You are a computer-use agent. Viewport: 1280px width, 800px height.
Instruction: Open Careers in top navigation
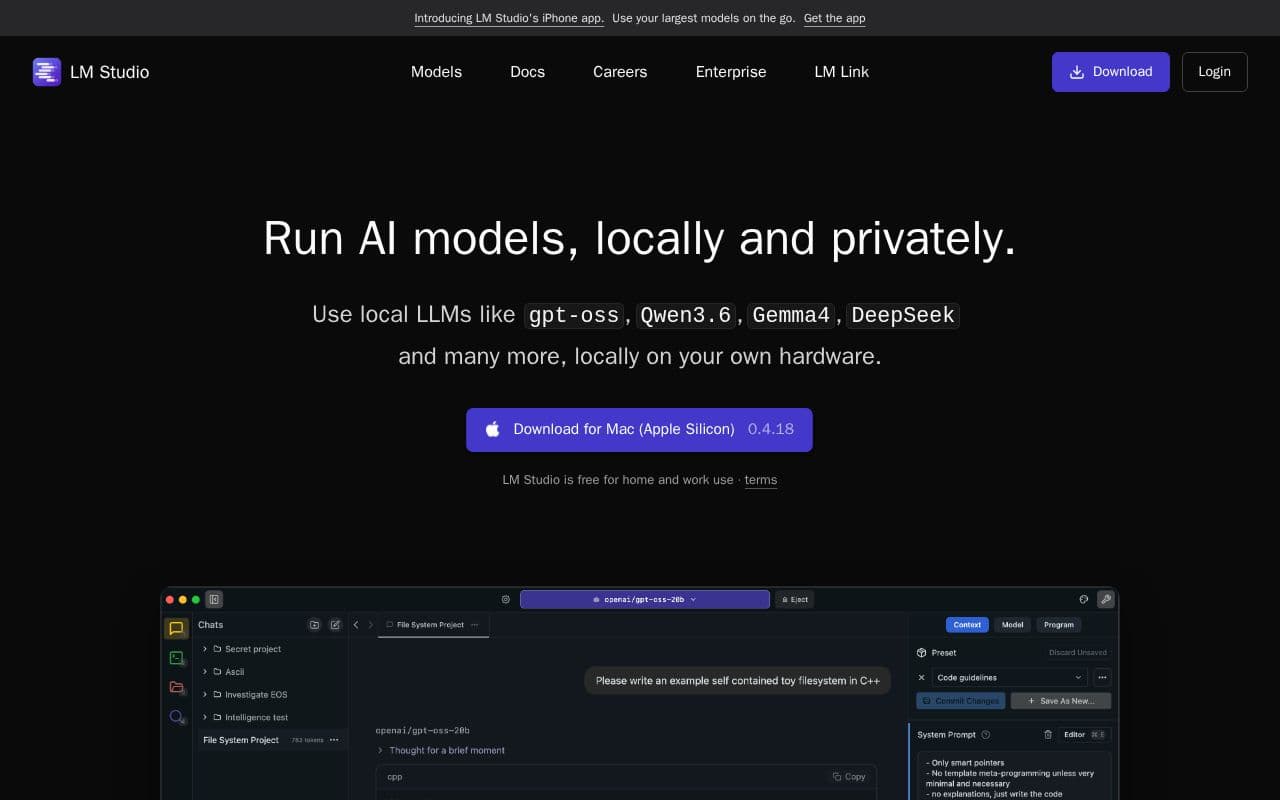click(620, 72)
